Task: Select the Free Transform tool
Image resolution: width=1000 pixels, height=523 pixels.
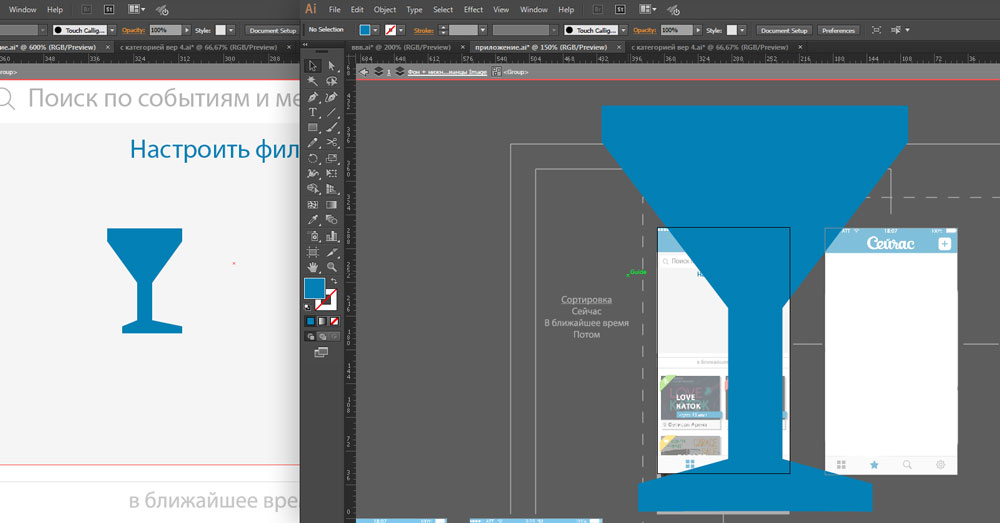Action: tap(332, 173)
